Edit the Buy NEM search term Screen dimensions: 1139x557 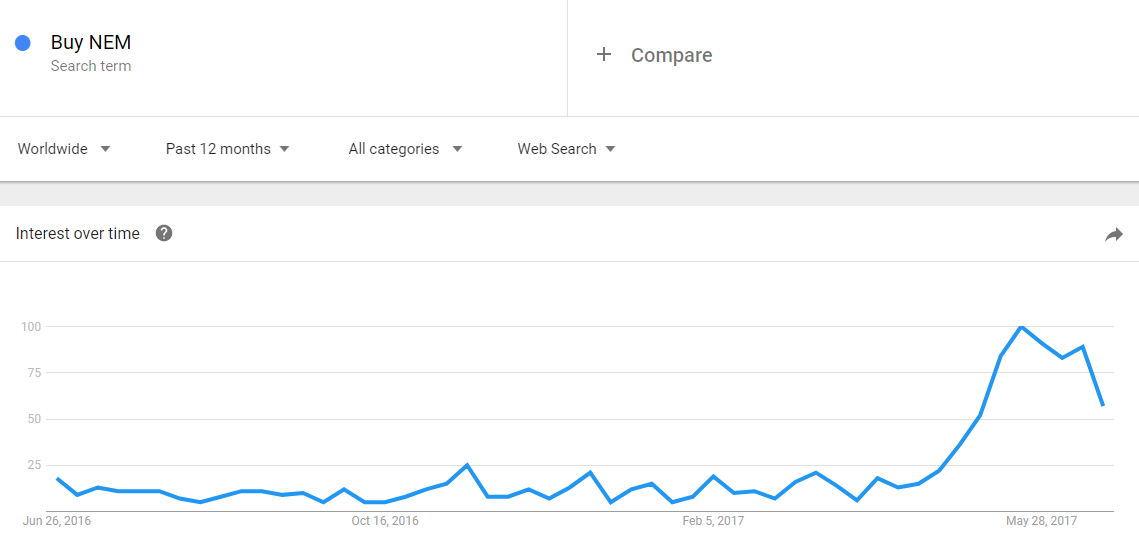[91, 43]
